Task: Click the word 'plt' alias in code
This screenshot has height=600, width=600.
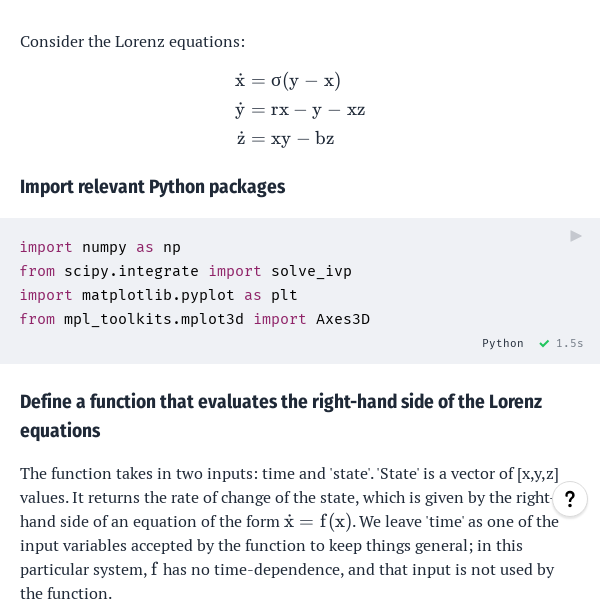Action: pos(284,295)
